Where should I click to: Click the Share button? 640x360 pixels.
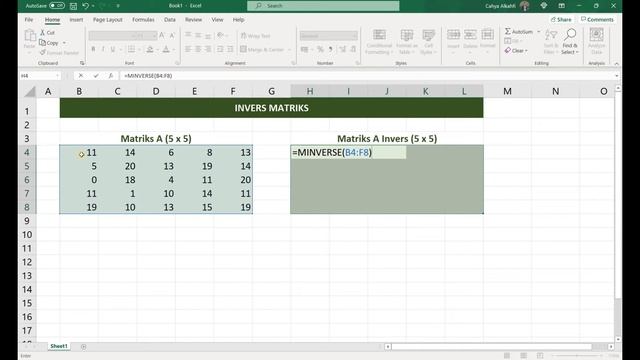[561, 20]
